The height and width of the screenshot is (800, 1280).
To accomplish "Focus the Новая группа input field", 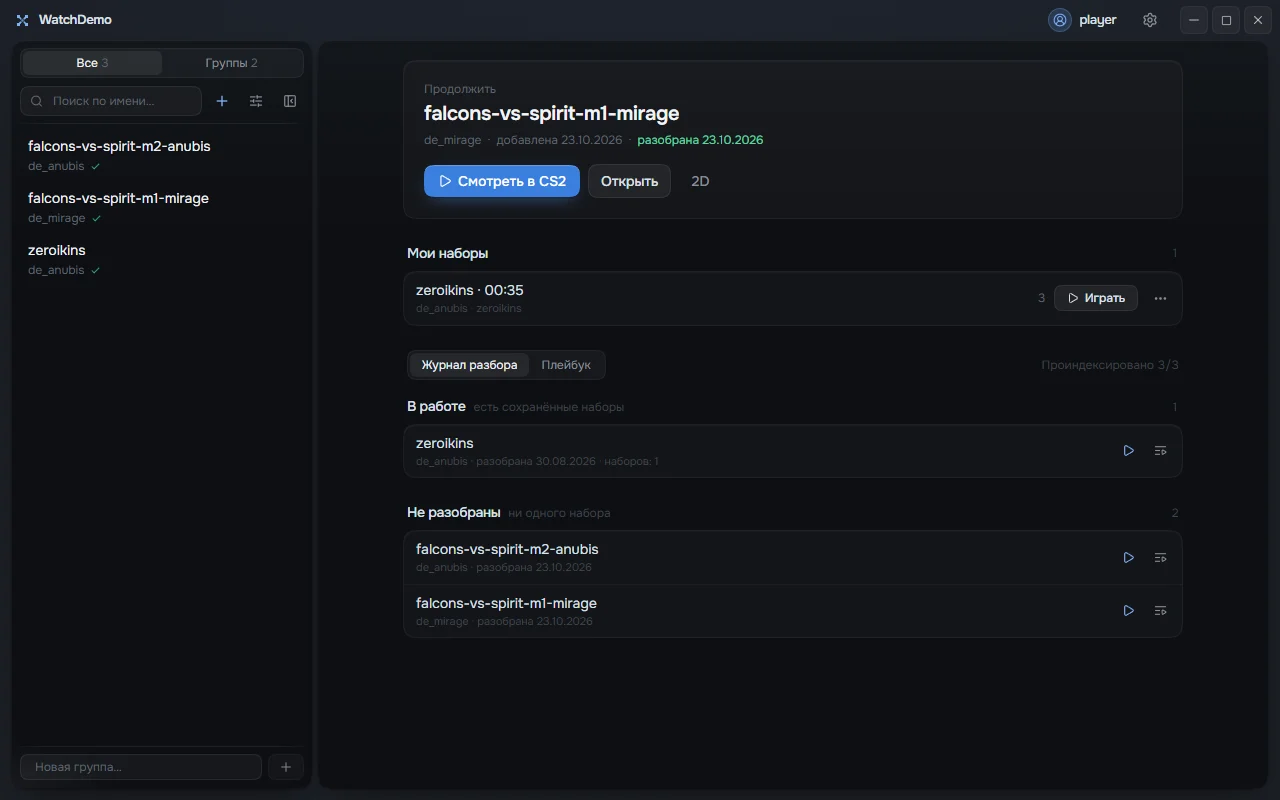I will pyautogui.click(x=141, y=767).
